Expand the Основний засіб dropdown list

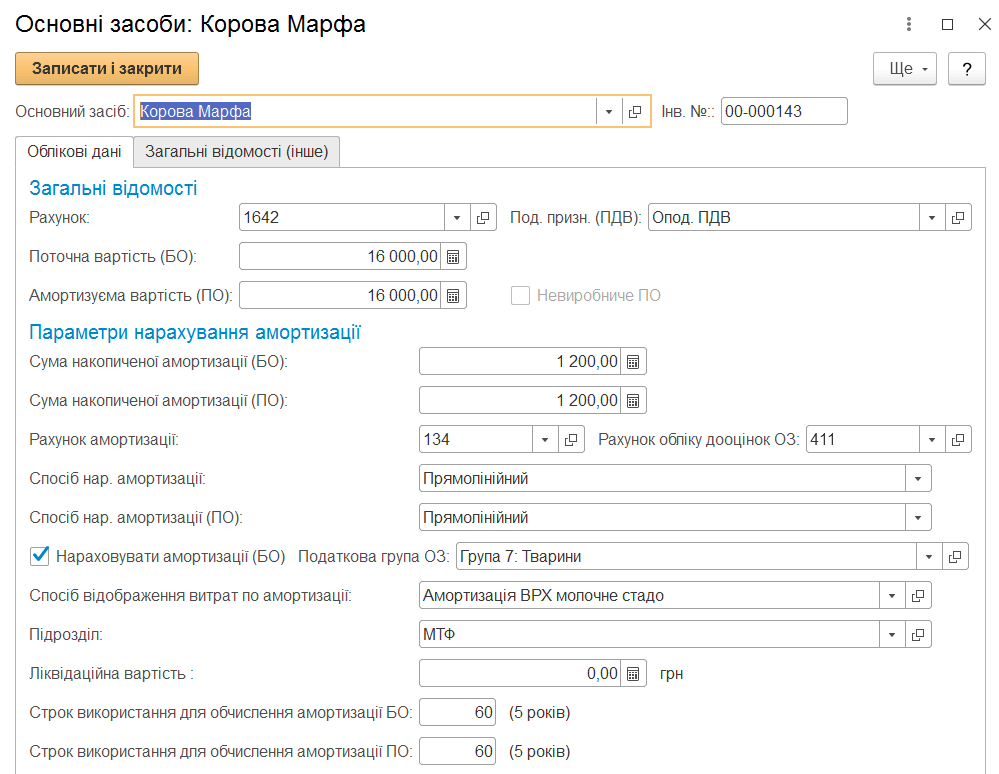609,111
